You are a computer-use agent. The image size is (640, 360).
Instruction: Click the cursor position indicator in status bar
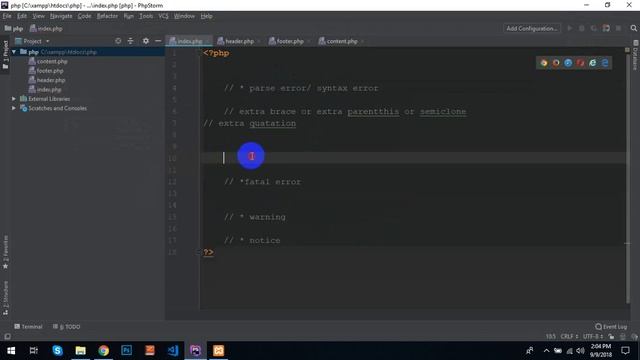551,337
